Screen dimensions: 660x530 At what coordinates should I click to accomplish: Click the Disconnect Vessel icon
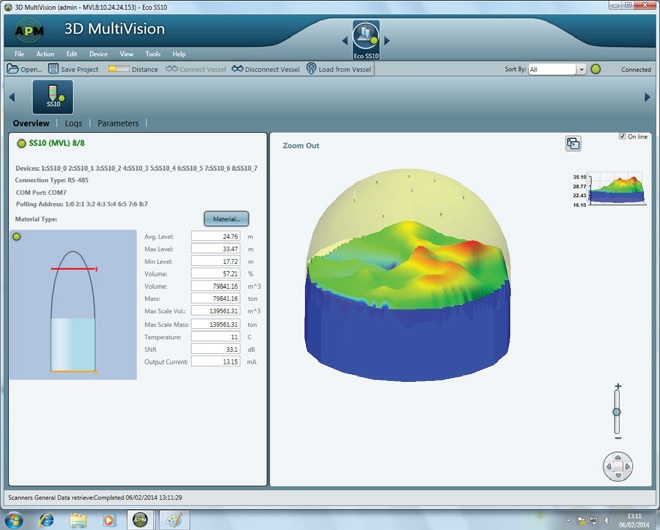coord(237,69)
